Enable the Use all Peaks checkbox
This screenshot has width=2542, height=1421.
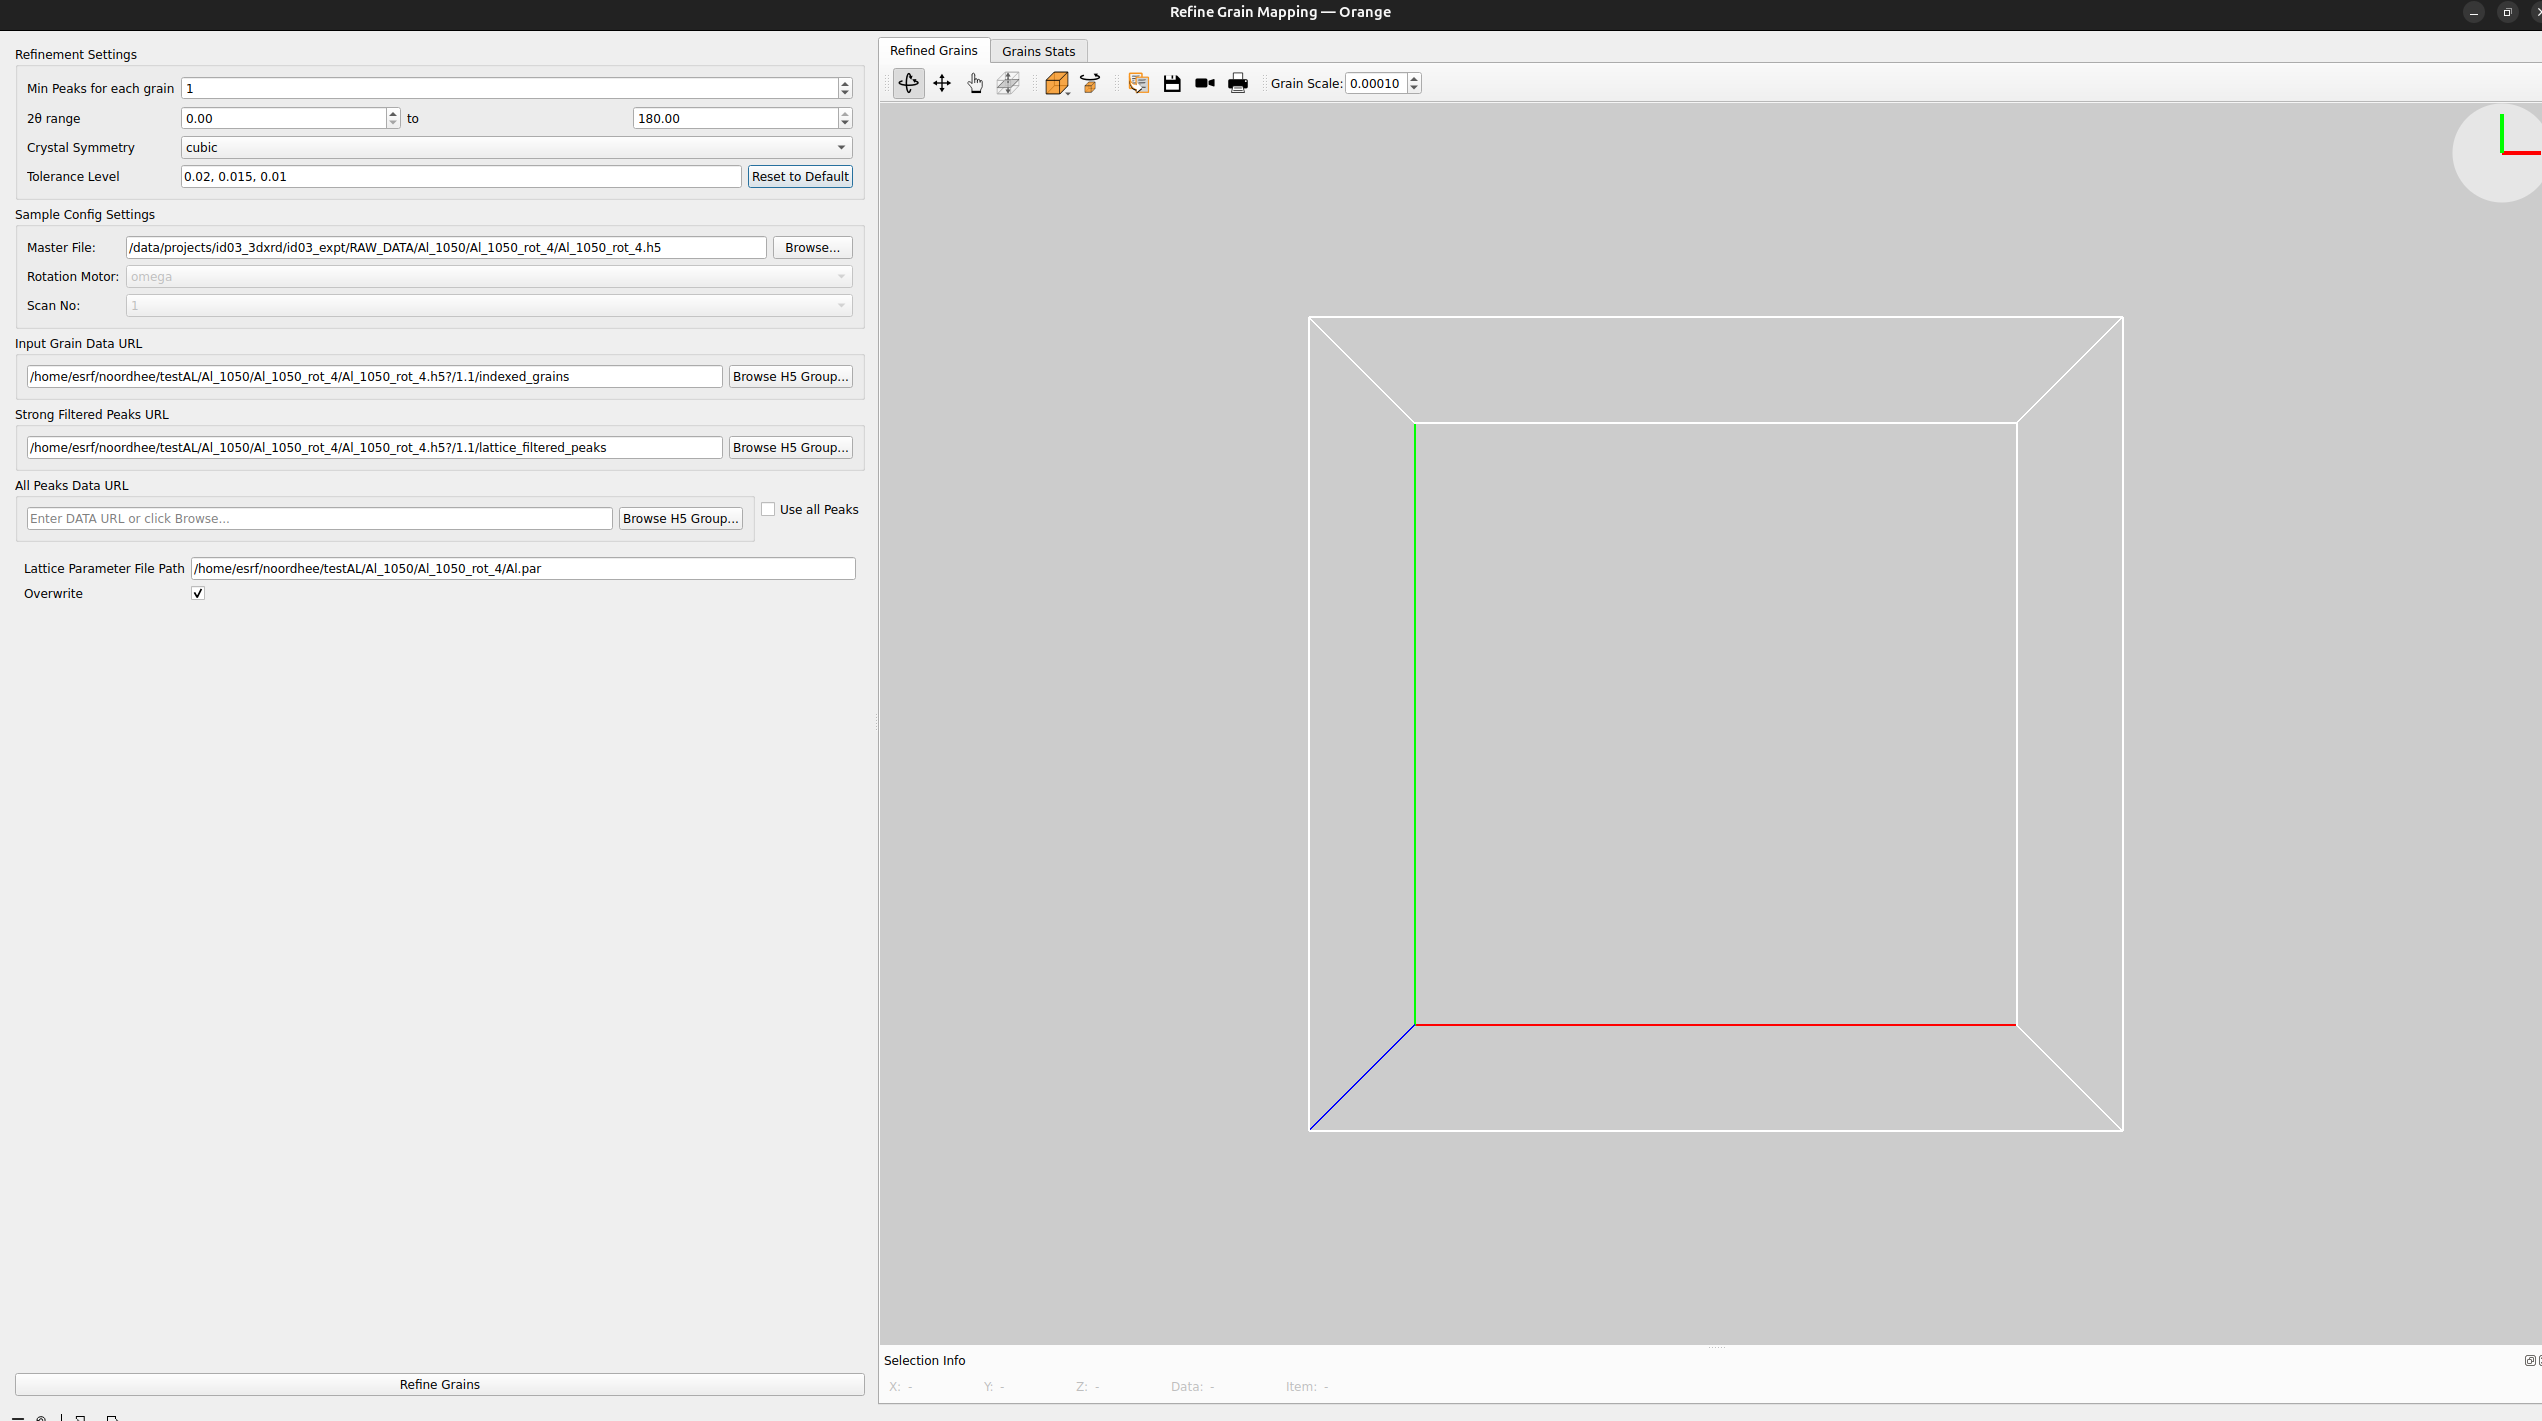coord(768,509)
